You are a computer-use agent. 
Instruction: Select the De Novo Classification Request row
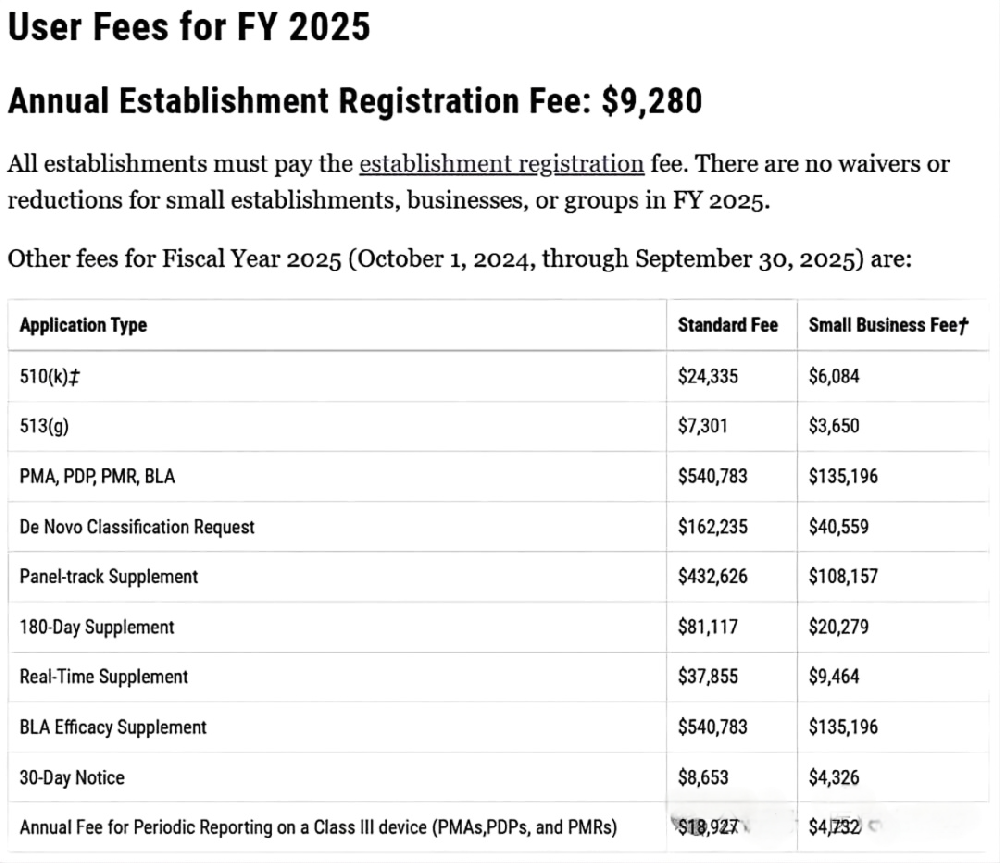tap(137, 526)
